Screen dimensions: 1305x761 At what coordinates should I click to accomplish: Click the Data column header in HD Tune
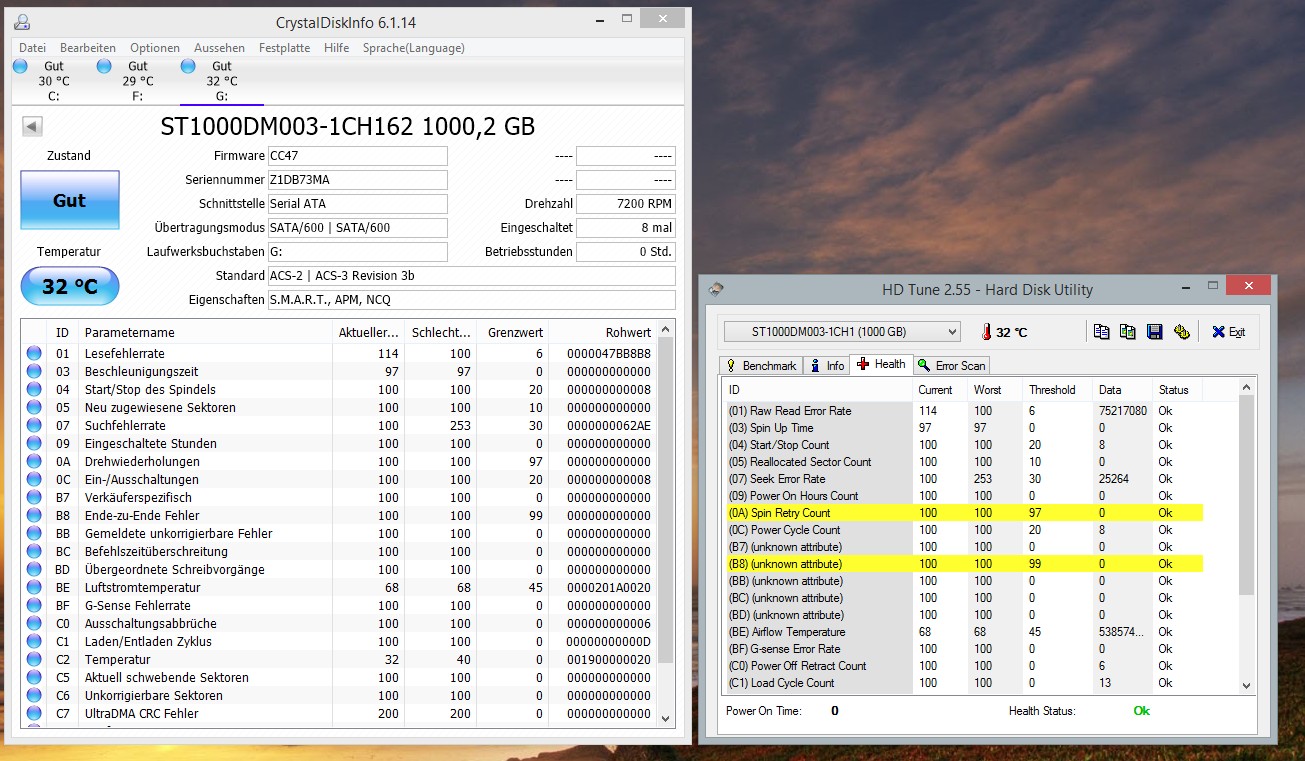[x=1123, y=390]
